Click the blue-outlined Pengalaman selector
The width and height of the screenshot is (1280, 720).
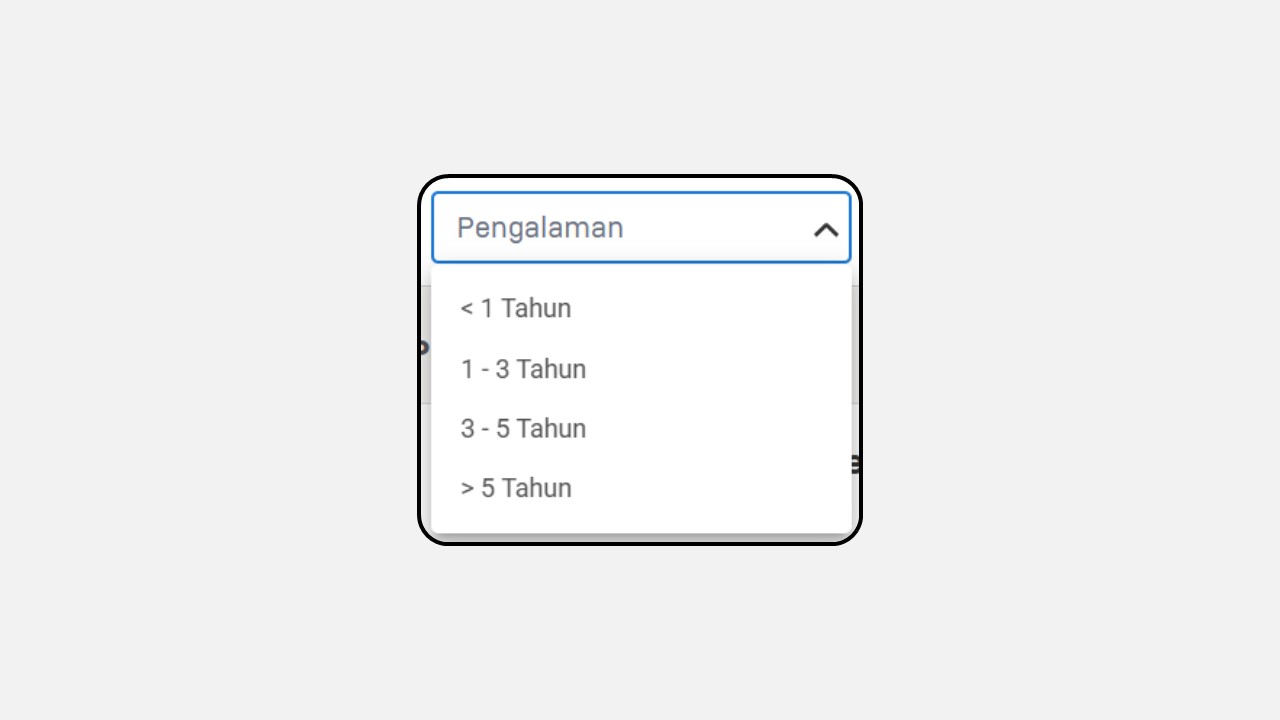pos(641,228)
